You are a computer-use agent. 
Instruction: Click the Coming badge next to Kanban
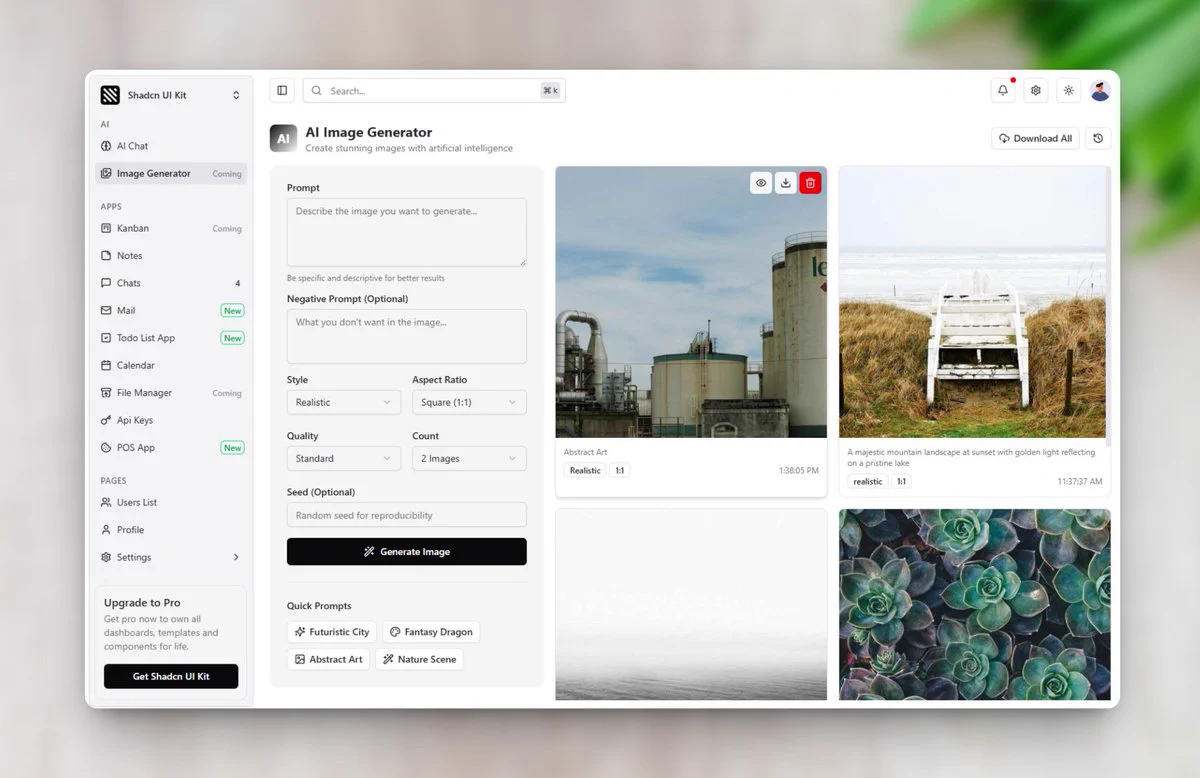[227, 228]
